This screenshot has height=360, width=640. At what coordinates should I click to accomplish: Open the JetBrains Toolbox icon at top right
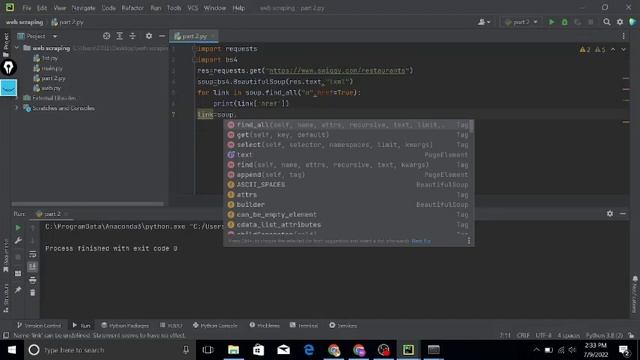point(633,22)
